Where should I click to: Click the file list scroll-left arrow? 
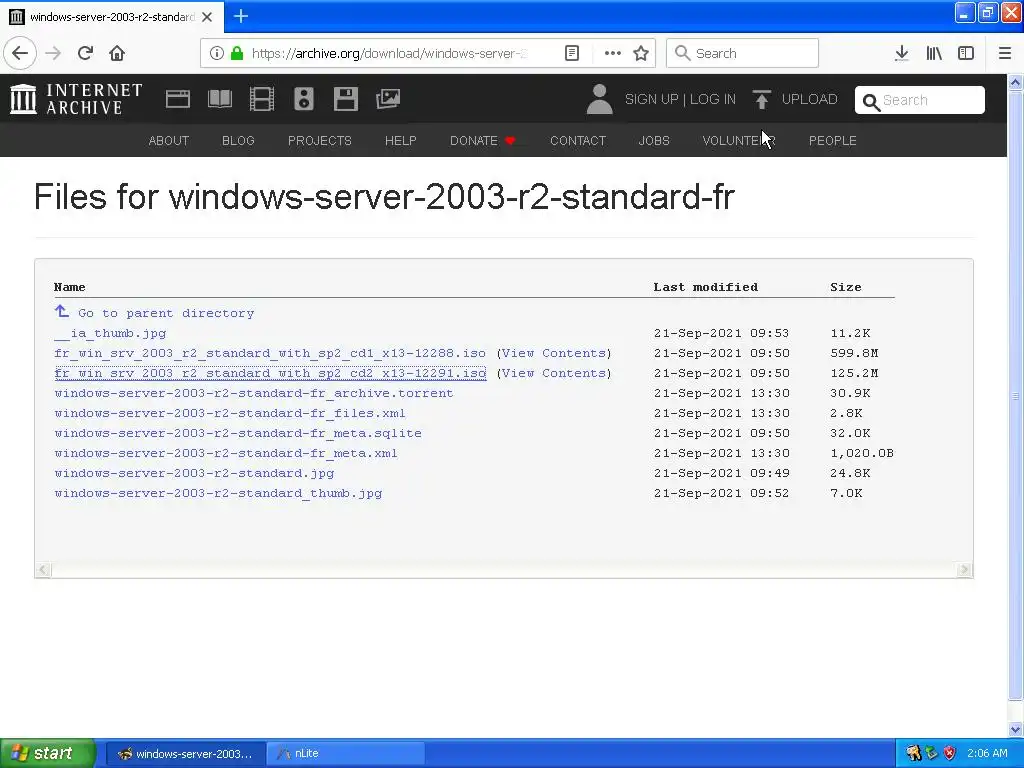[x=43, y=569]
